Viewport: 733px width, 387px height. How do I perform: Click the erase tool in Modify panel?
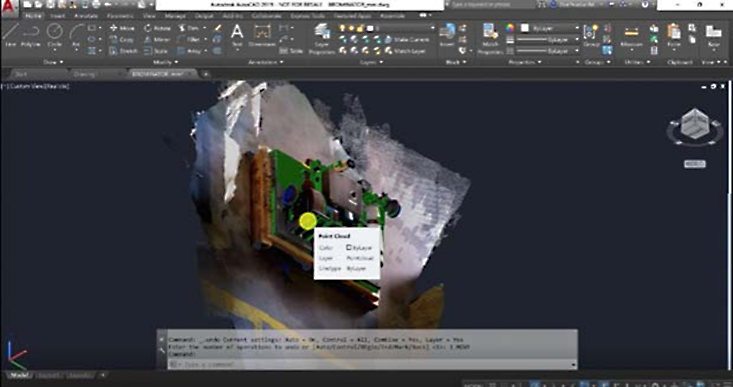tap(218, 28)
